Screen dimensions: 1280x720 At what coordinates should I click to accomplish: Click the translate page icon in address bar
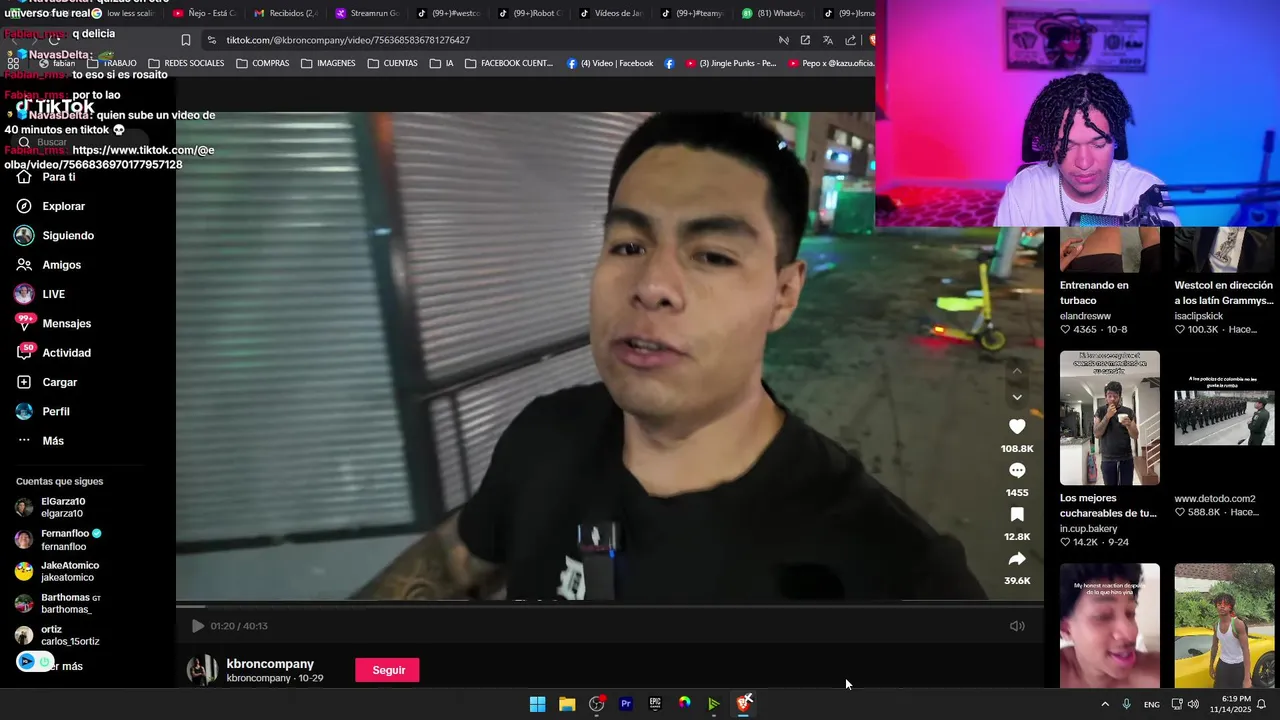828,40
